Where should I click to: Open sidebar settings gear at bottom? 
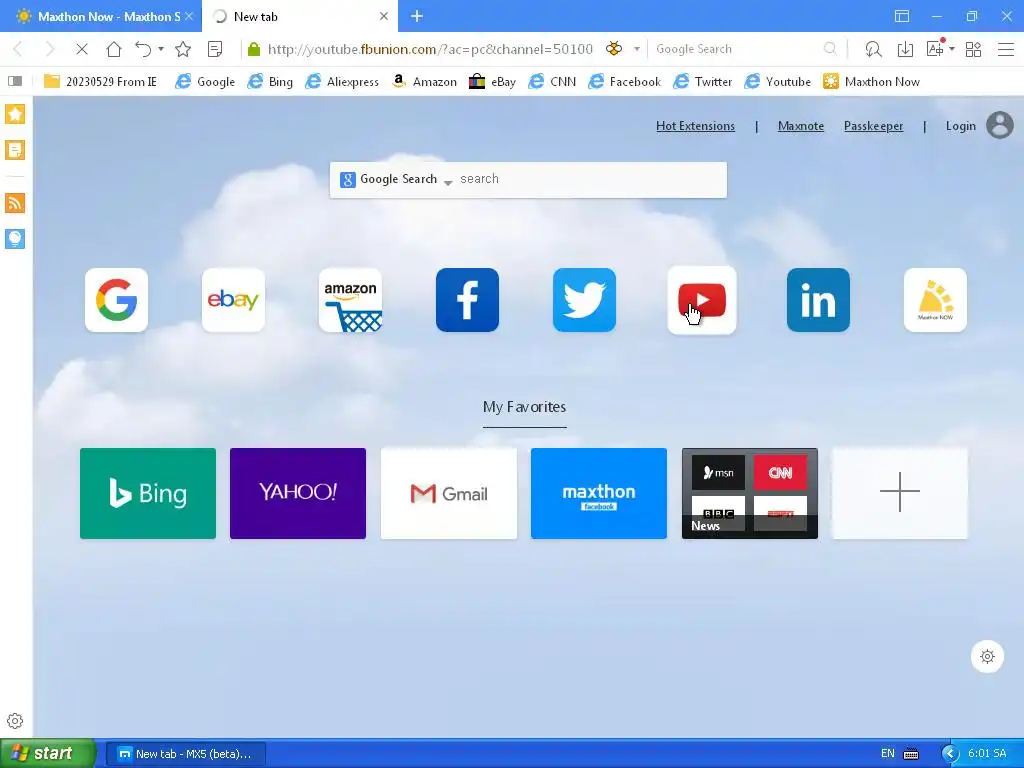point(15,721)
